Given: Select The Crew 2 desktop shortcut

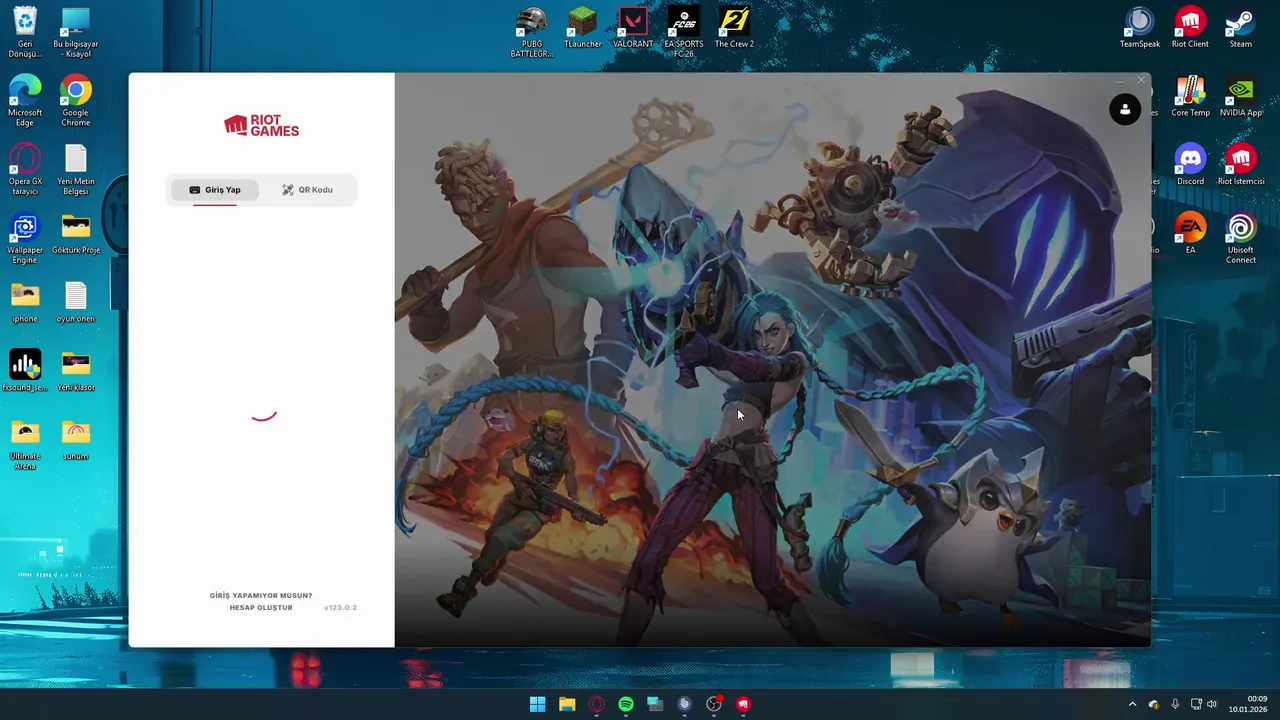Looking at the screenshot, I should [x=734, y=28].
